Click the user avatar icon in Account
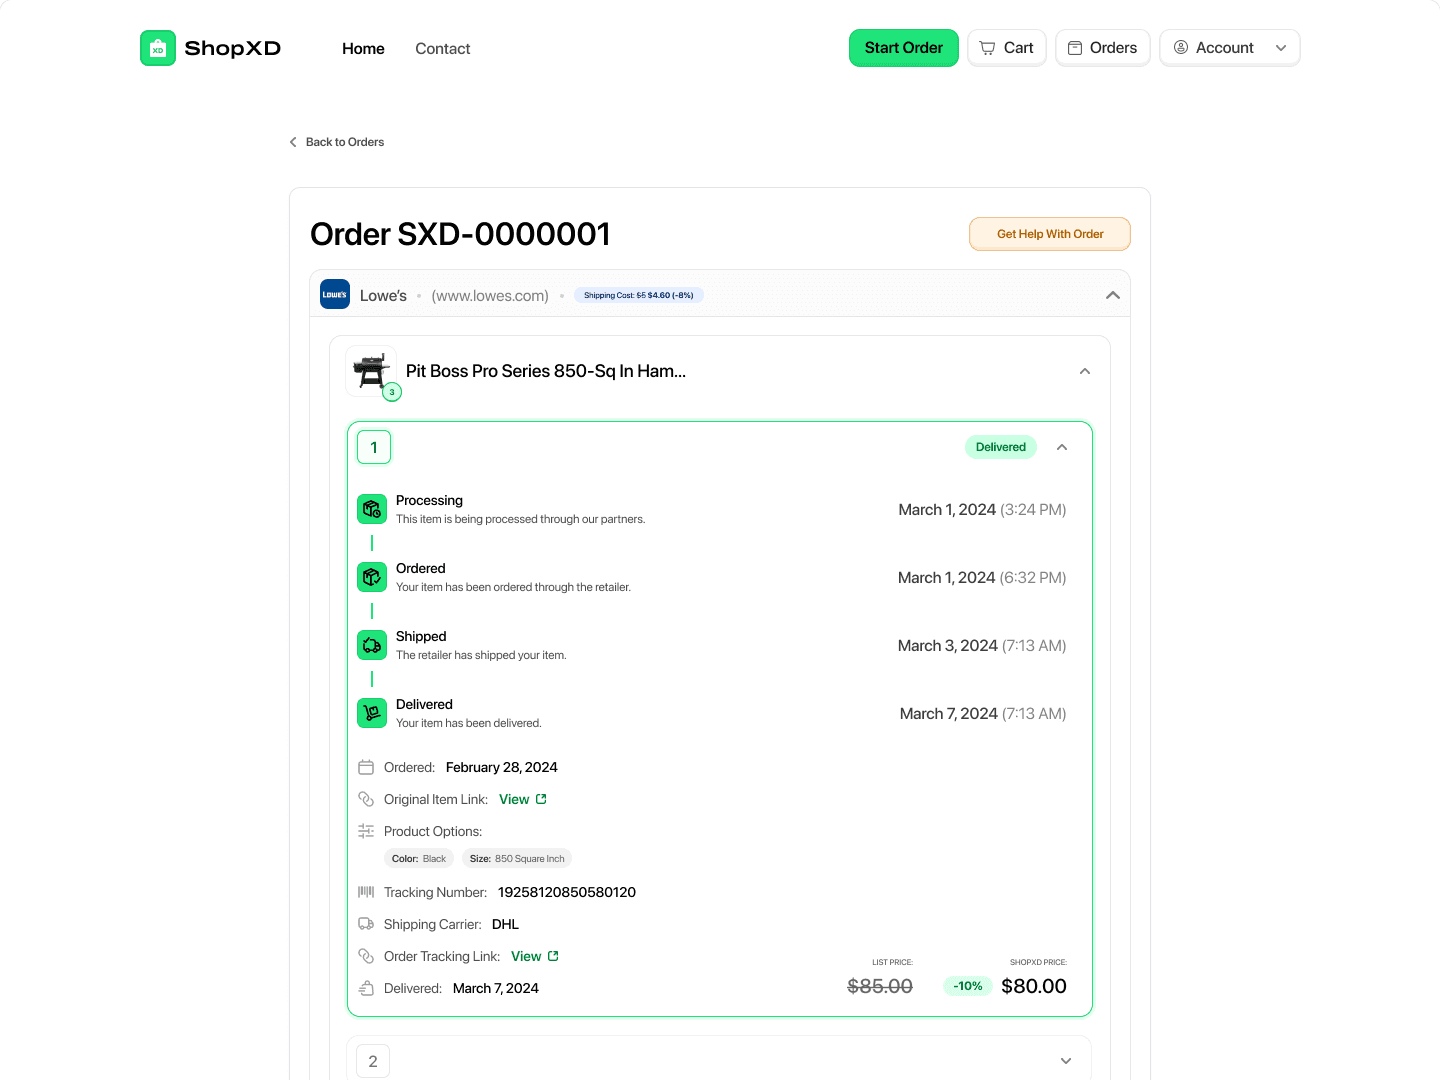1440x1080 pixels. point(1181,47)
